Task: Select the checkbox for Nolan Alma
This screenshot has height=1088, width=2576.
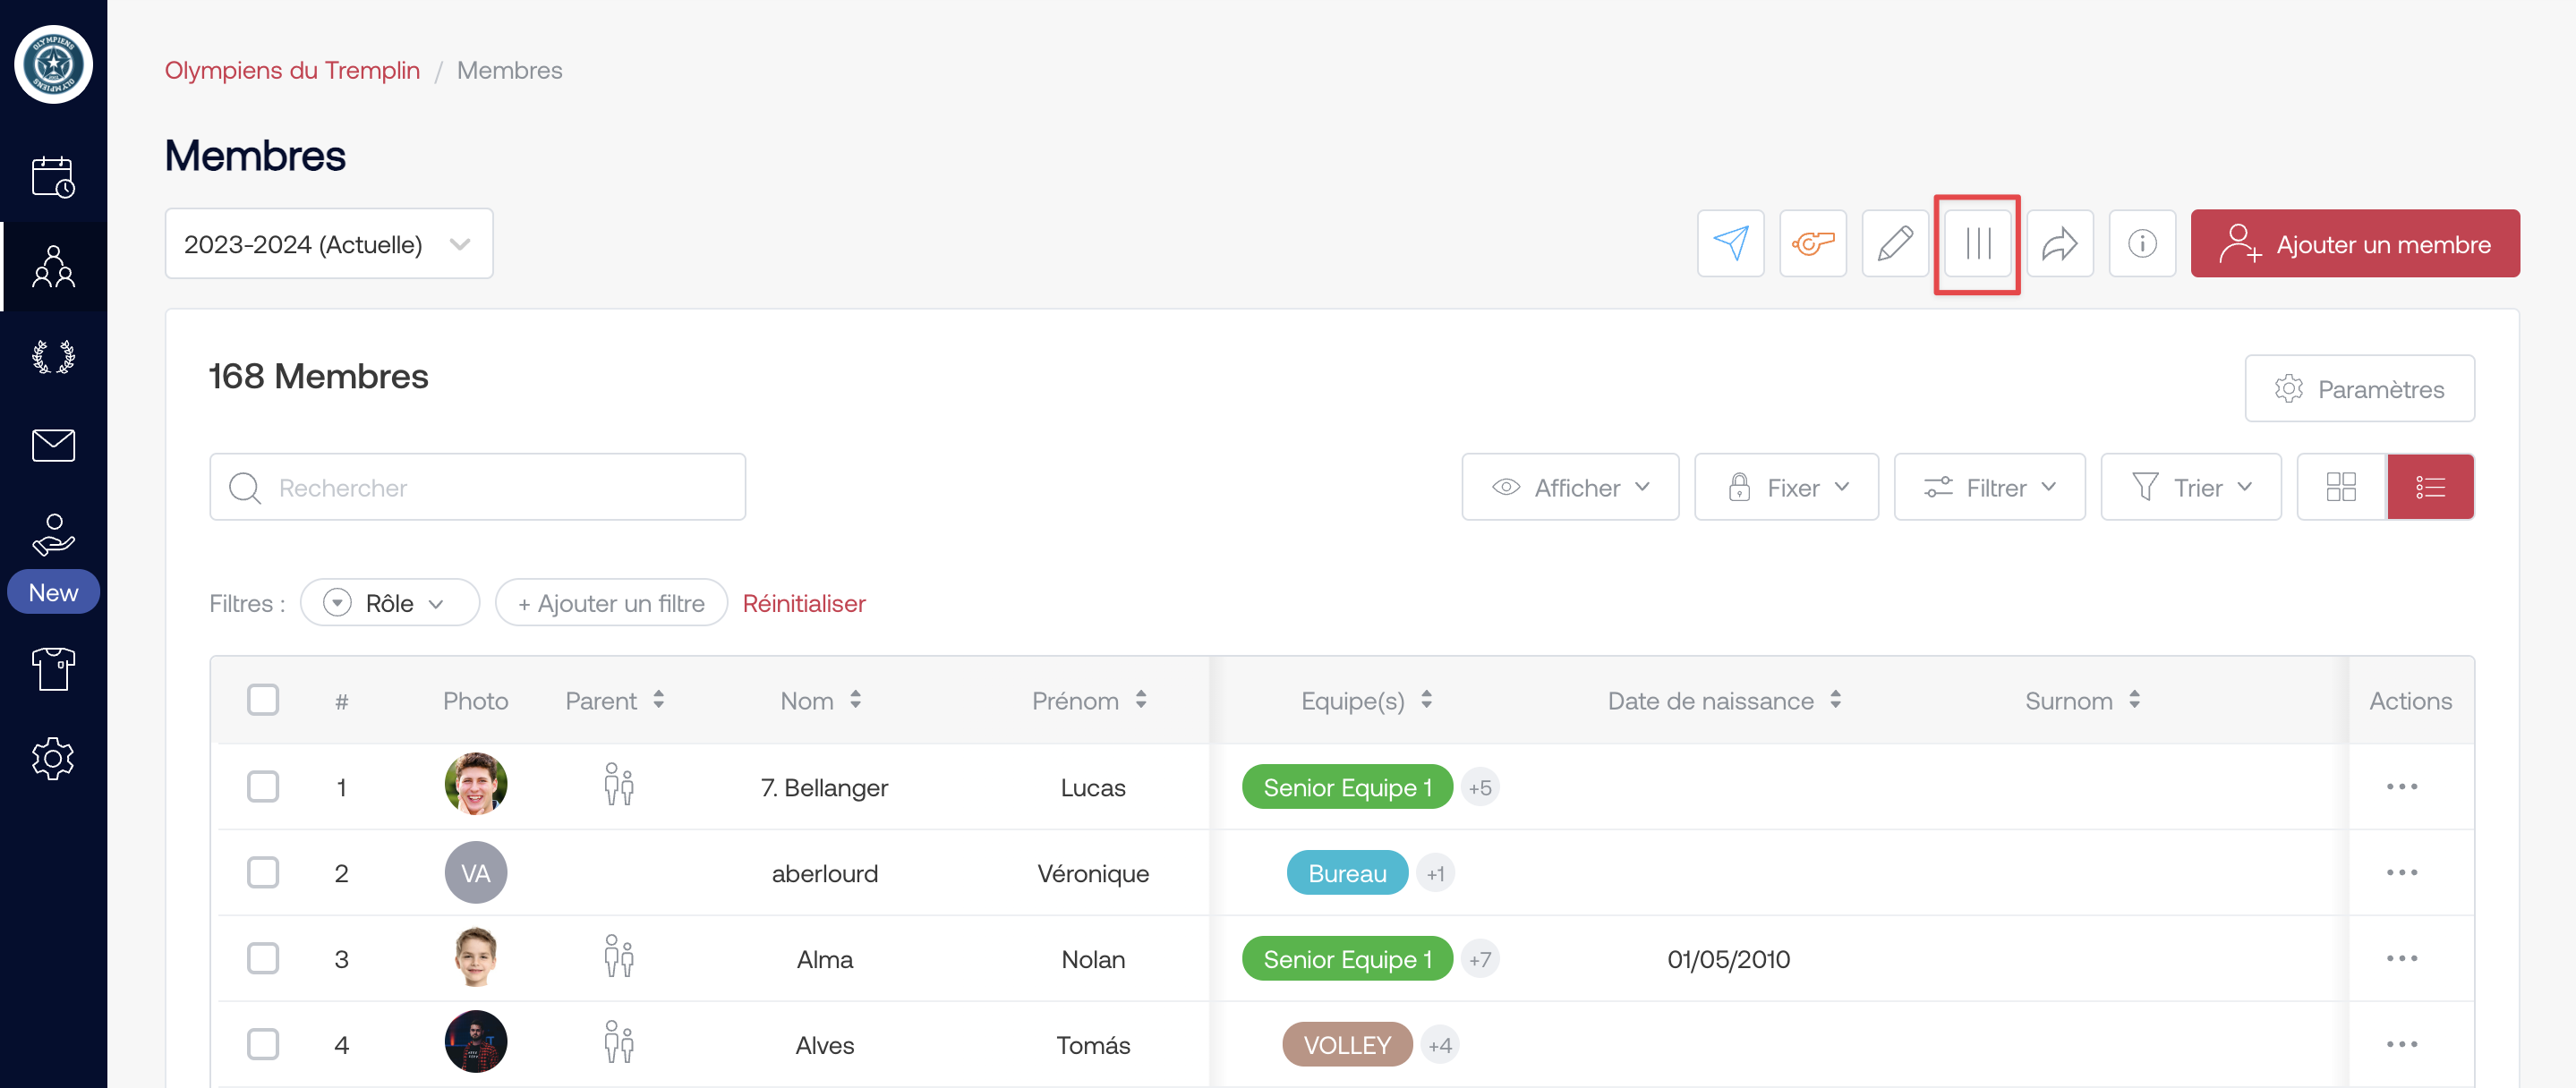Action: pyautogui.click(x=263, y=958)
